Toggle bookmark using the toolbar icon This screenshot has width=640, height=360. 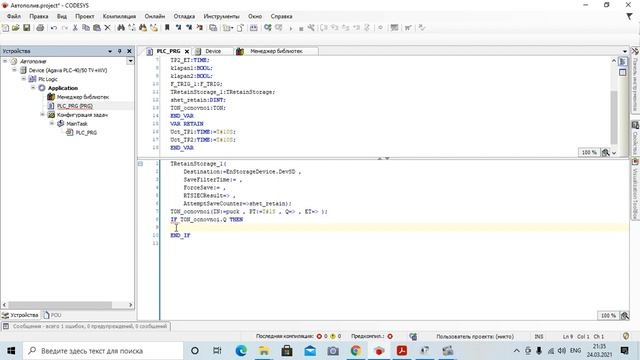point(167,28)
